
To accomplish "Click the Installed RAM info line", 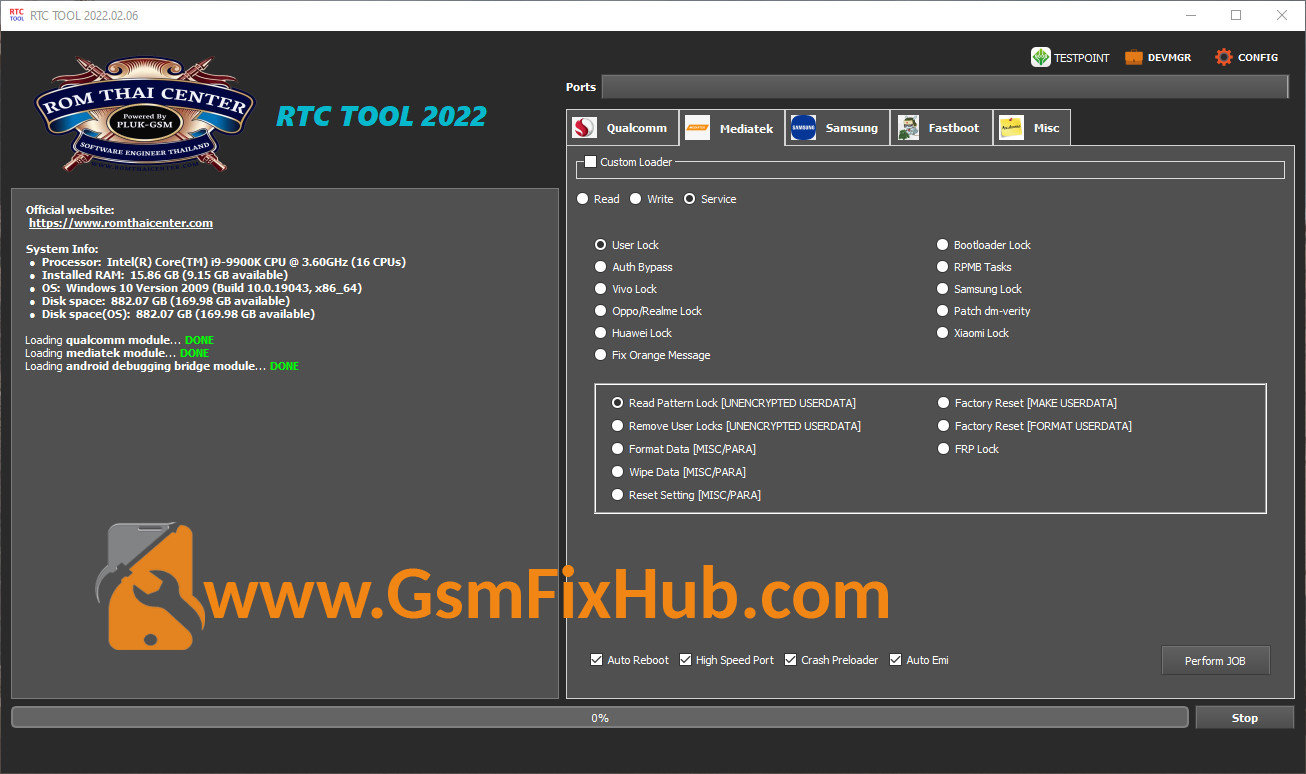I will point(165,275).
